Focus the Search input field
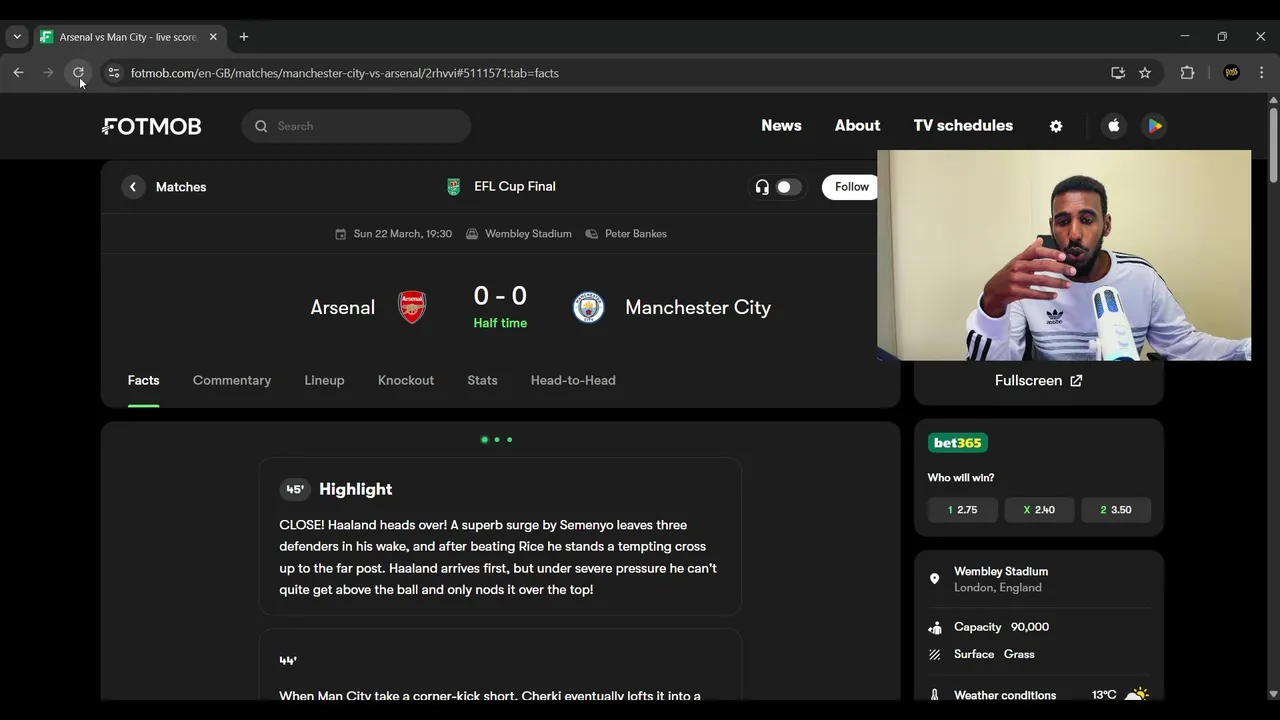Viewport: 1280px width, 720px height. [x=356, y=126]
